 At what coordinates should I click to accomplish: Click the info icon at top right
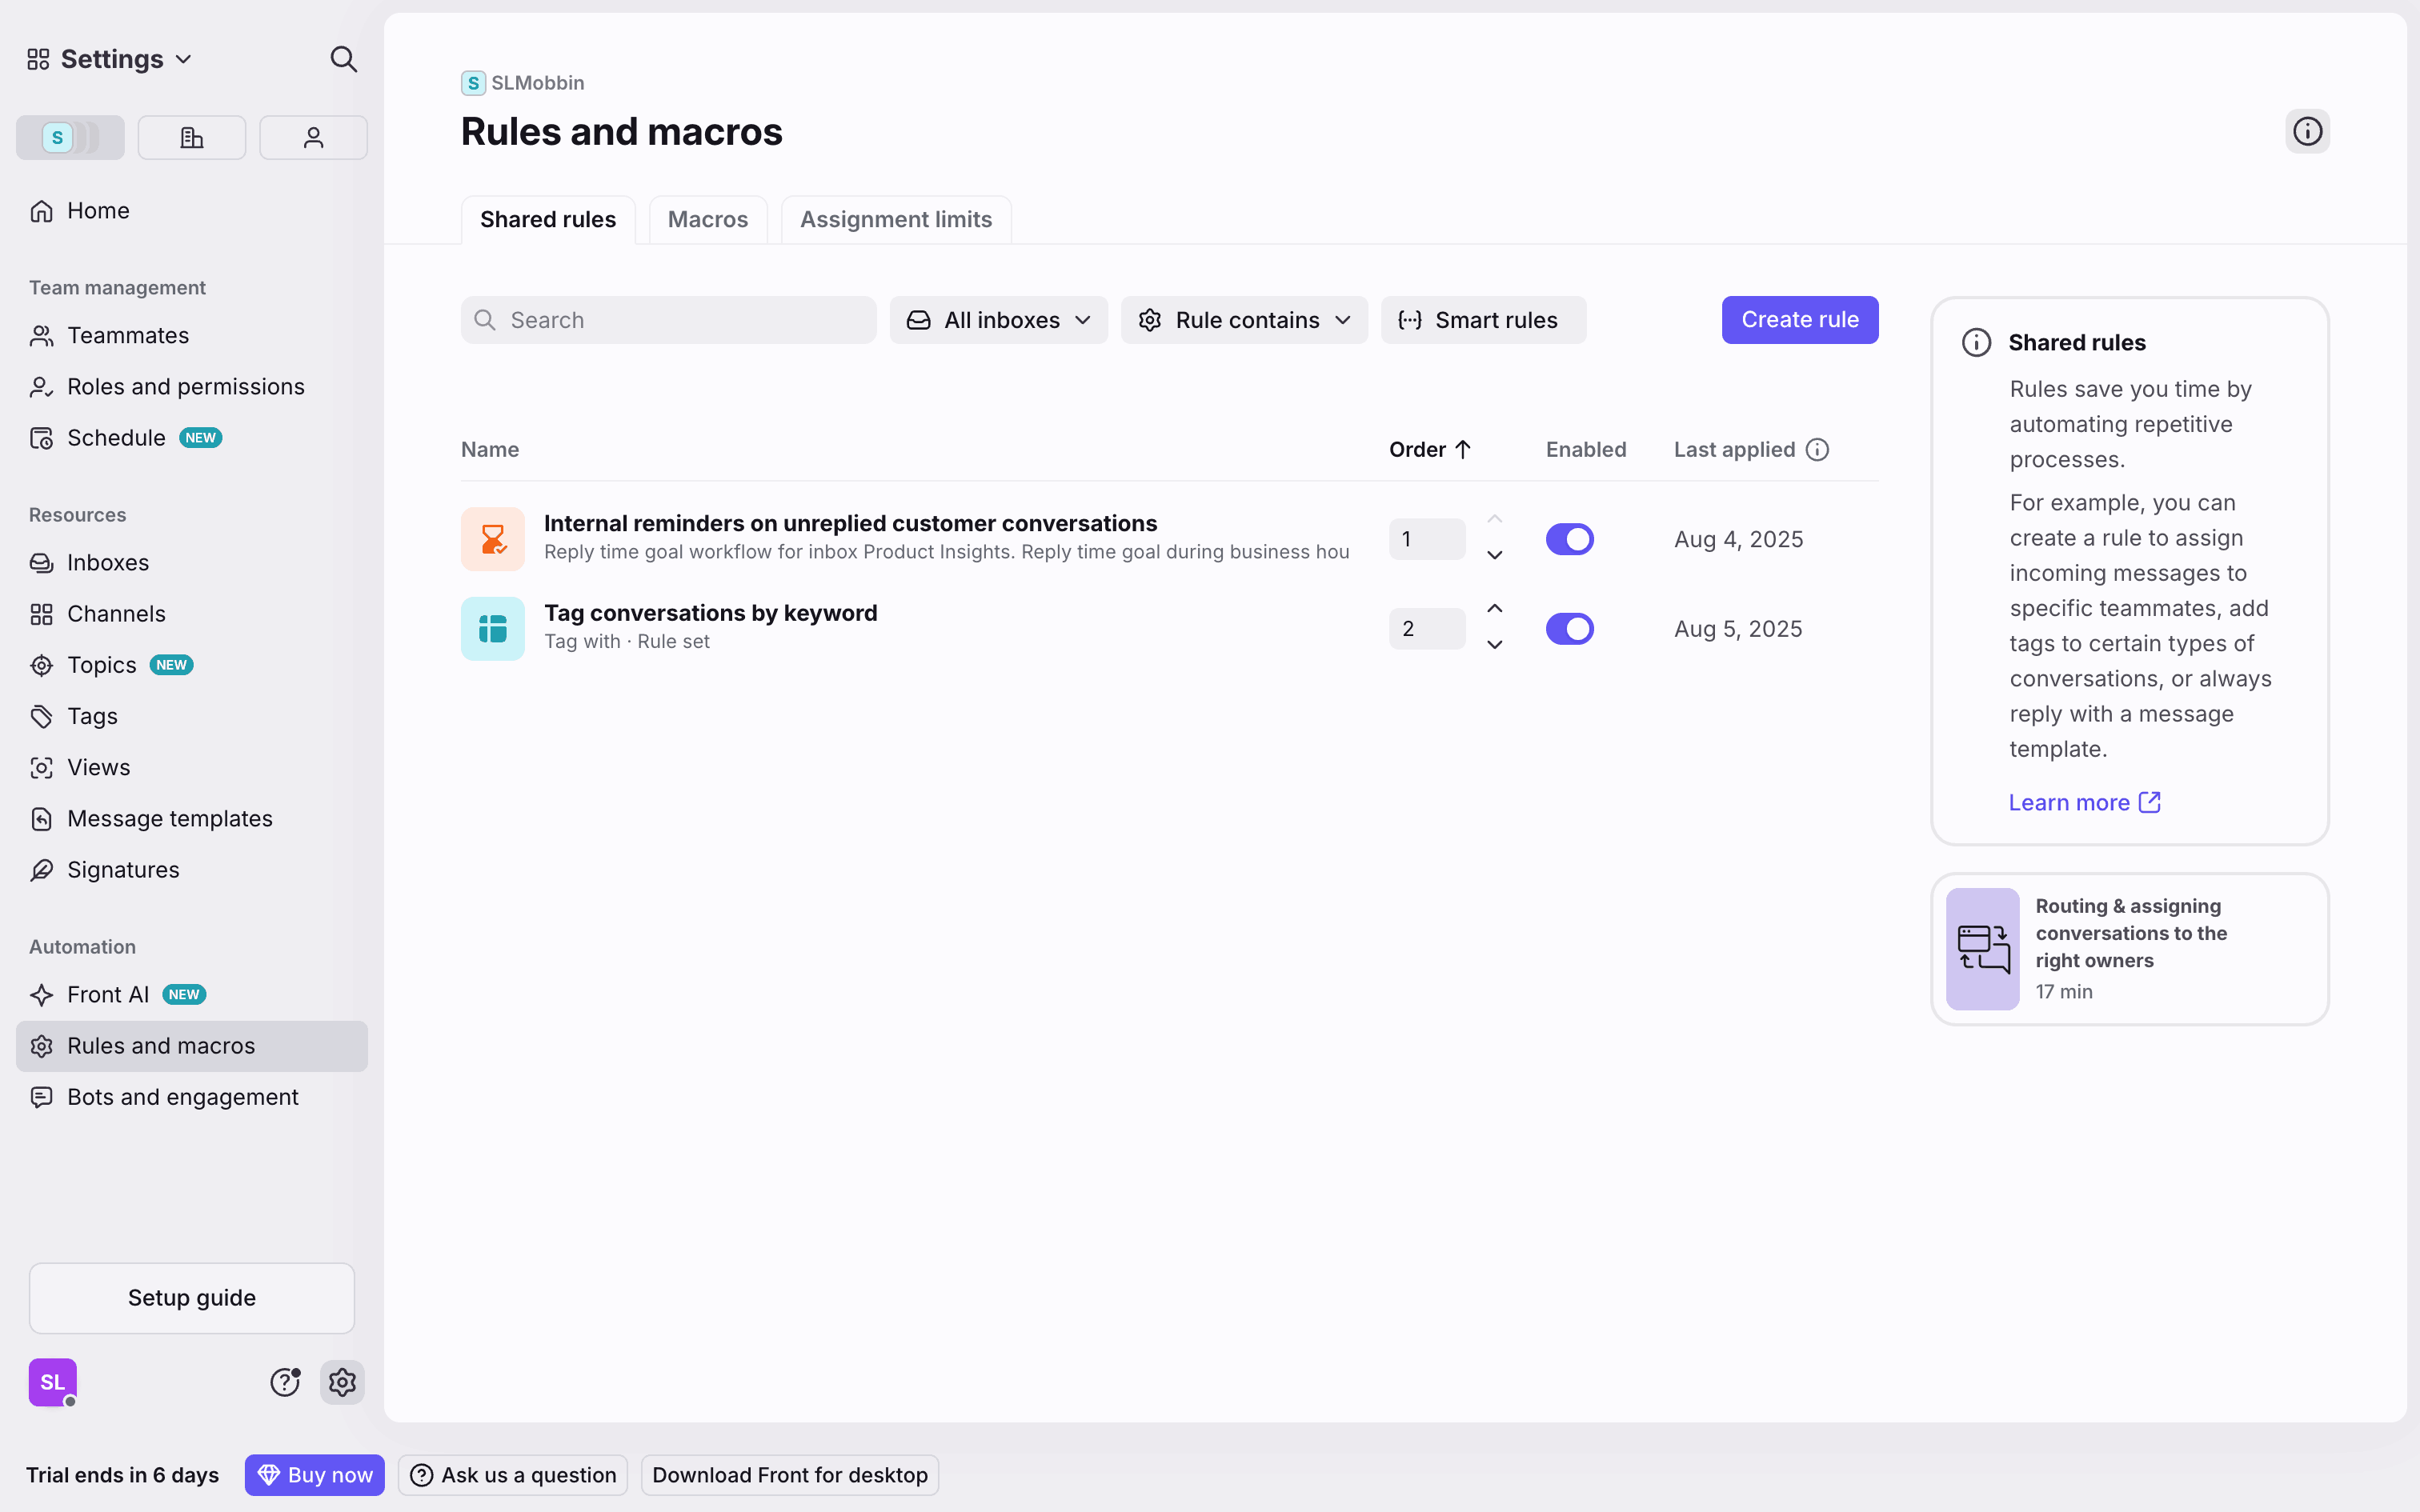tap(2307, 131)
